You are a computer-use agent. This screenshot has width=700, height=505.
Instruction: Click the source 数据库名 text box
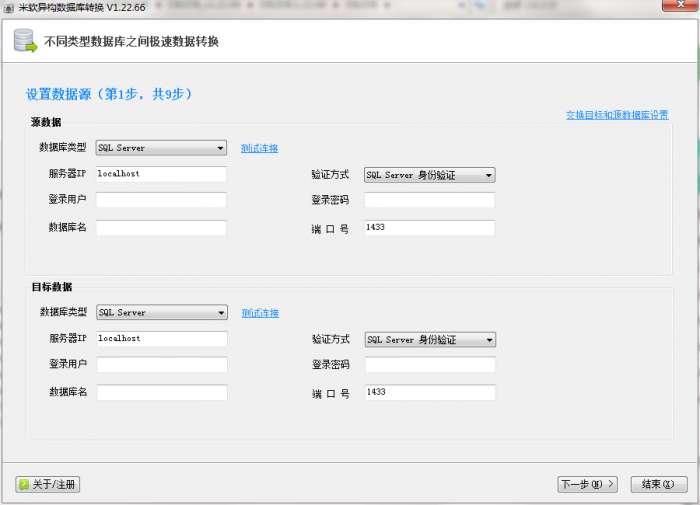coord(161,228)
